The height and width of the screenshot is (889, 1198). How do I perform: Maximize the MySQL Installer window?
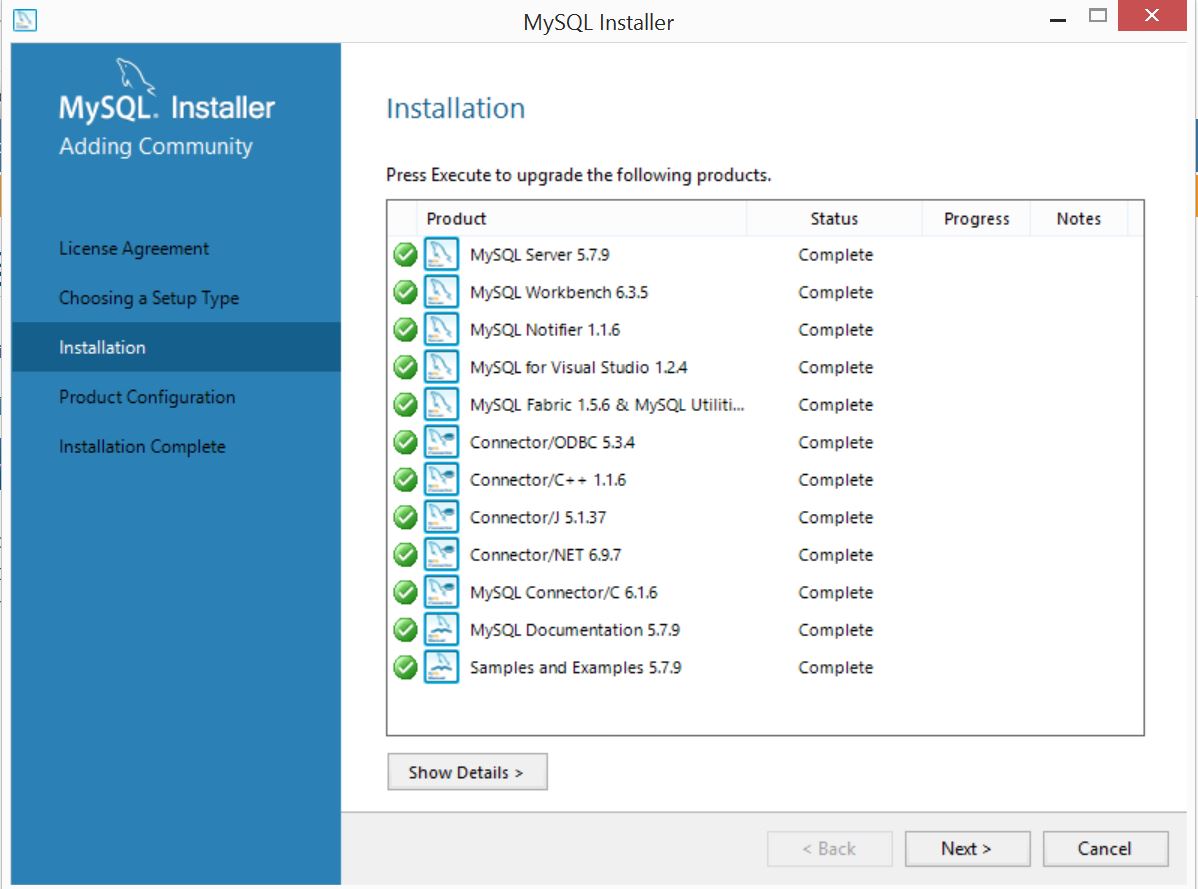point(1097,15)
